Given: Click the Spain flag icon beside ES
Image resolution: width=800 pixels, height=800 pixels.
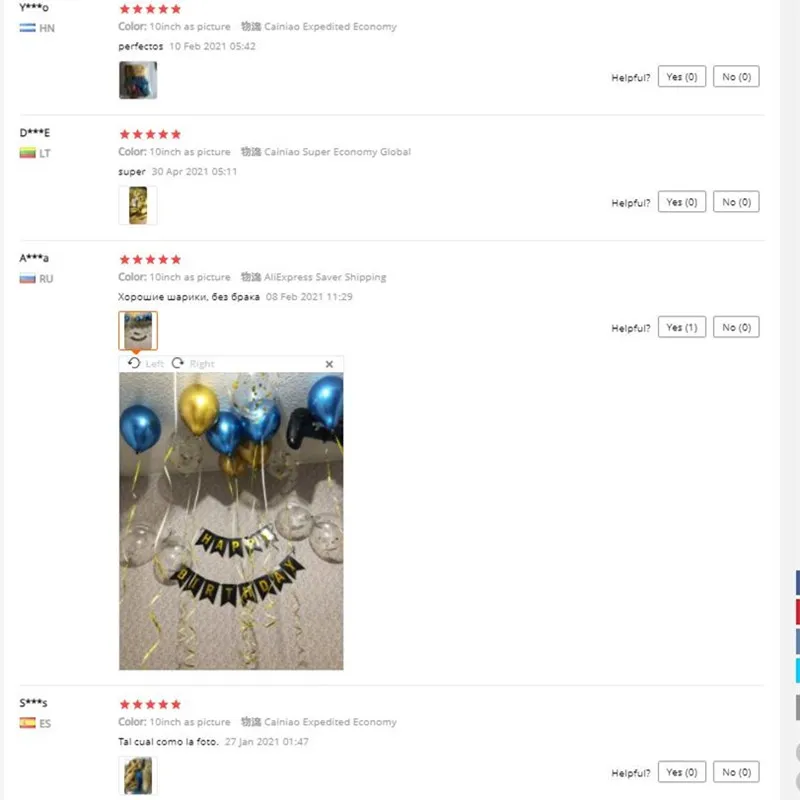Looking at the screenshot, I should (x=28, y=723).
